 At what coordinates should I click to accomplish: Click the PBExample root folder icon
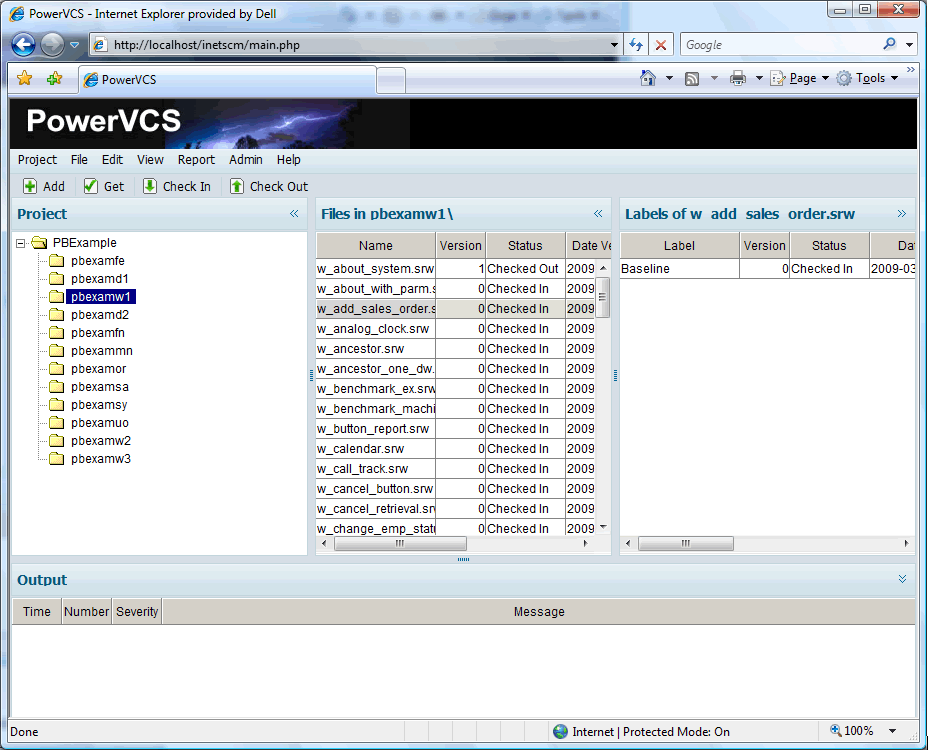(39, 243)
